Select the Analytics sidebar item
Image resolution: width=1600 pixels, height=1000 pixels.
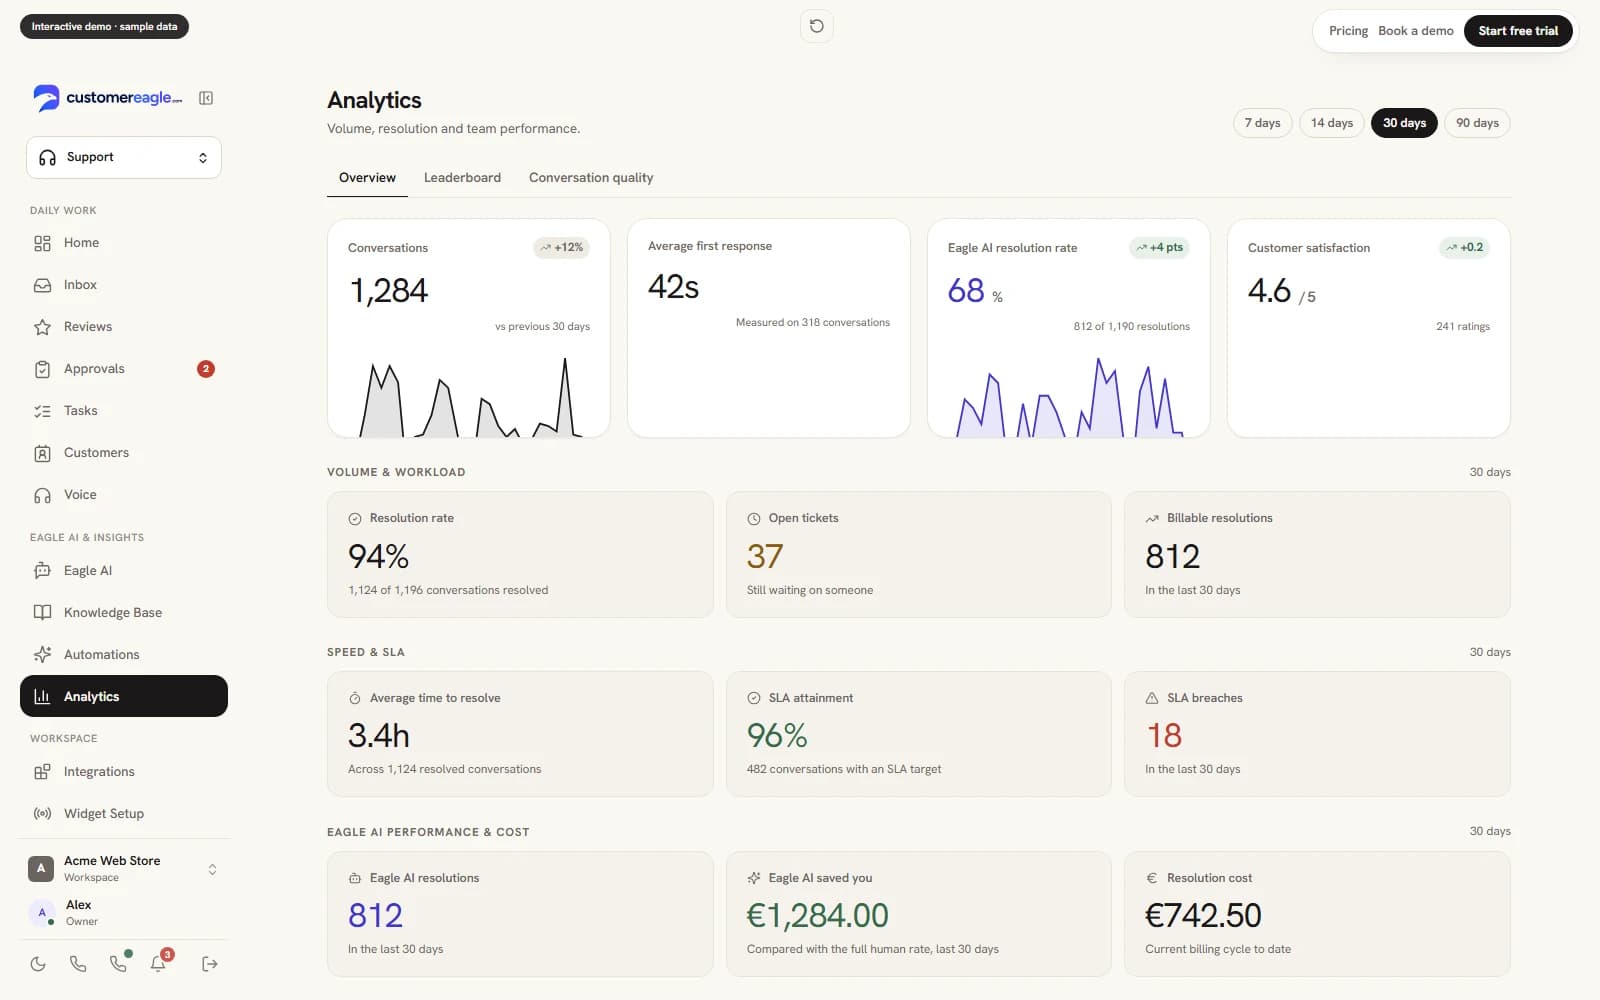pyautogui.click(x=124, y=696)
